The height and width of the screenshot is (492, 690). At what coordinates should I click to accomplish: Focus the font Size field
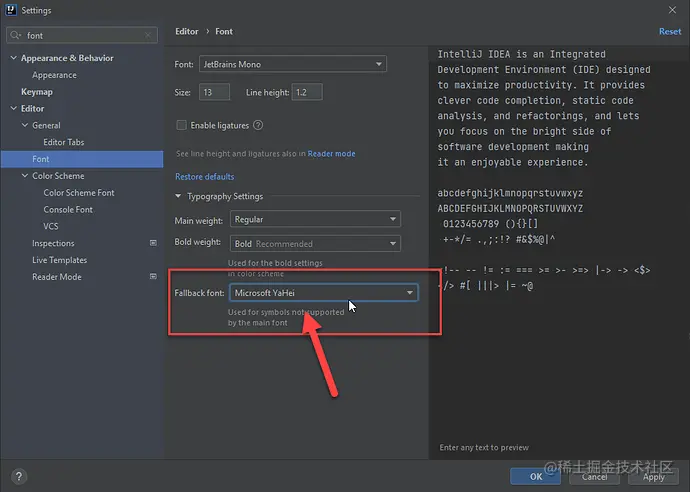[x=214, y=92]
